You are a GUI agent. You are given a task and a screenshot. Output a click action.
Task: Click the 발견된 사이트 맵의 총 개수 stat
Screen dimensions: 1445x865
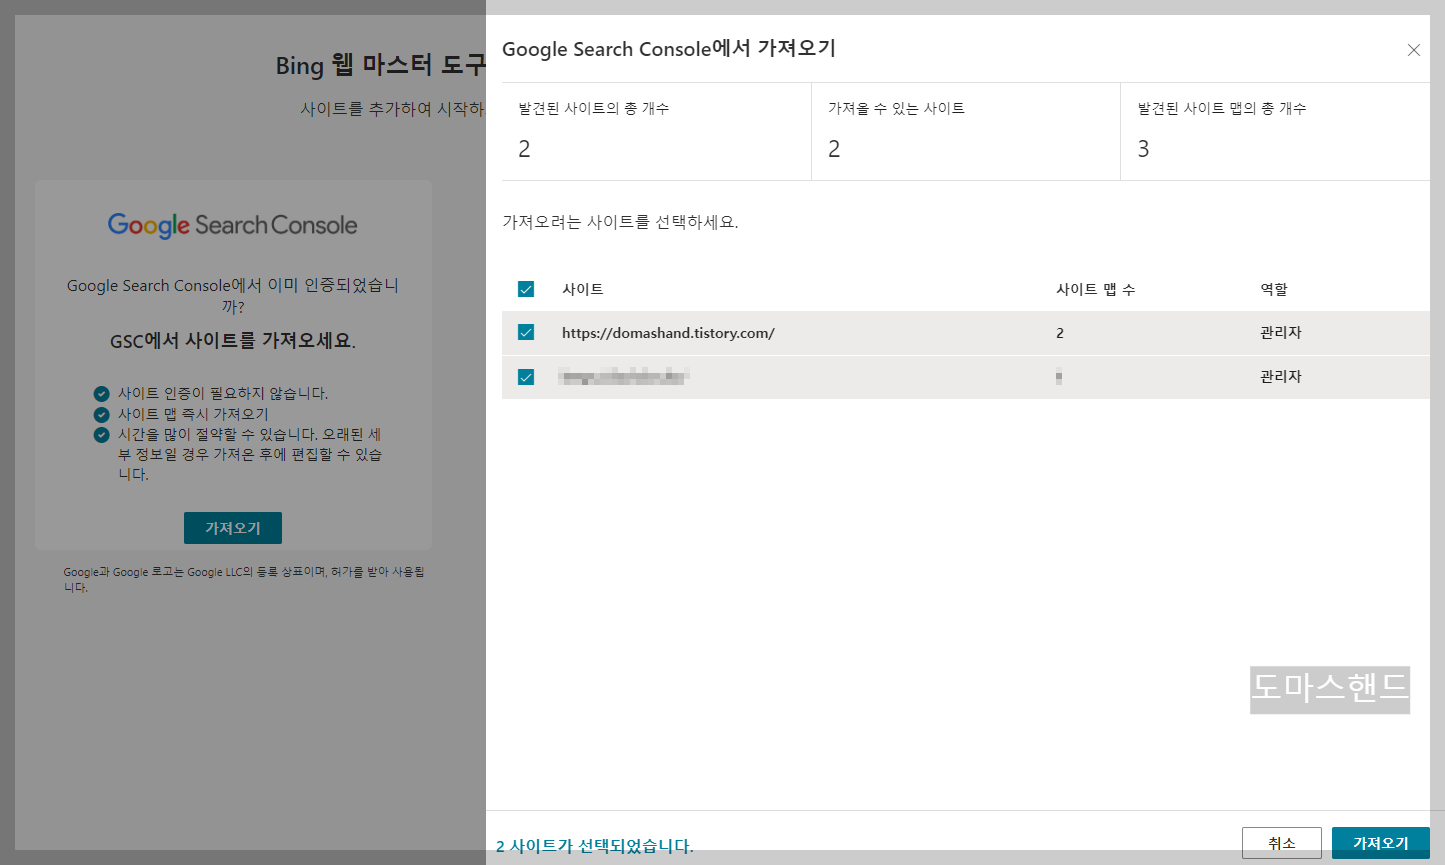1275,132
